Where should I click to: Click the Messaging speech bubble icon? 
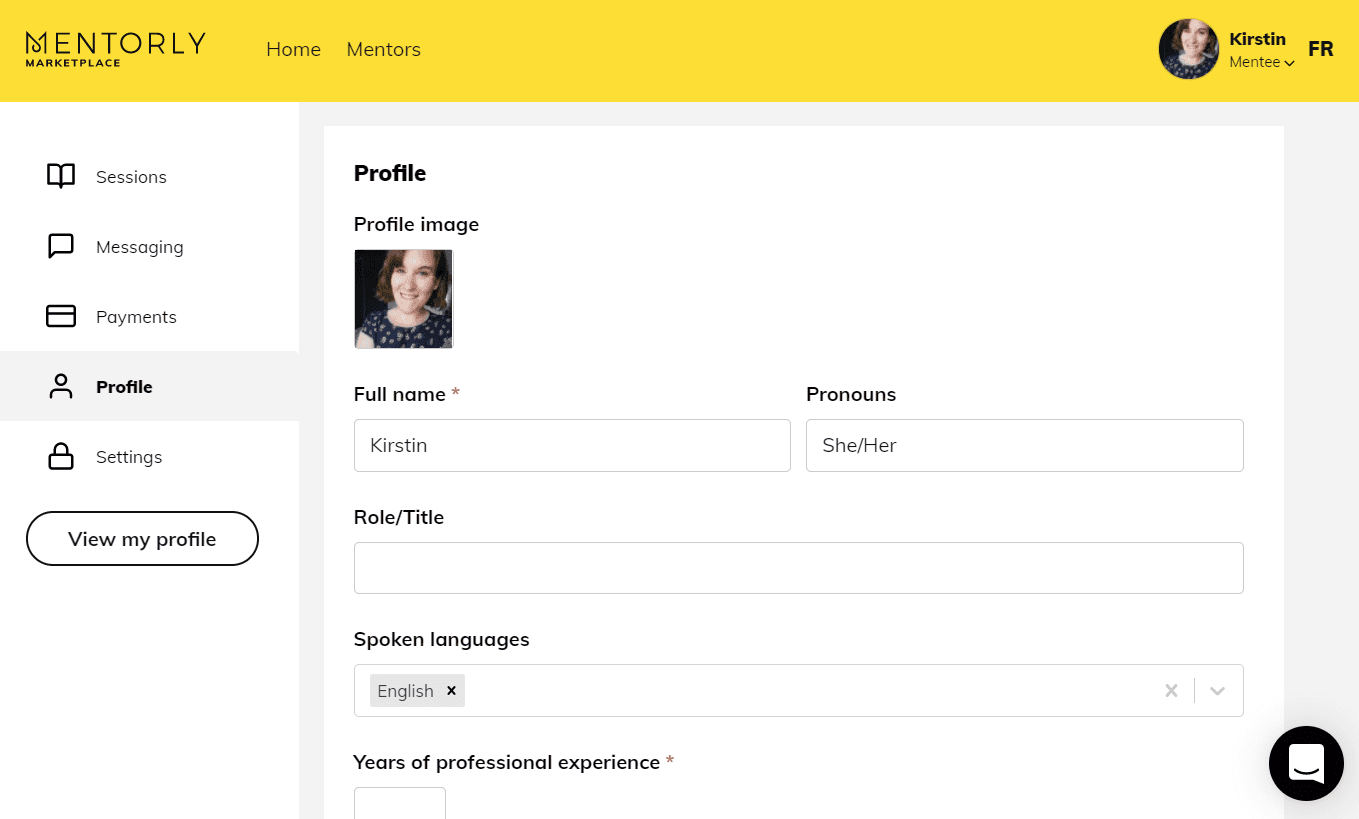tap(61, 246)
